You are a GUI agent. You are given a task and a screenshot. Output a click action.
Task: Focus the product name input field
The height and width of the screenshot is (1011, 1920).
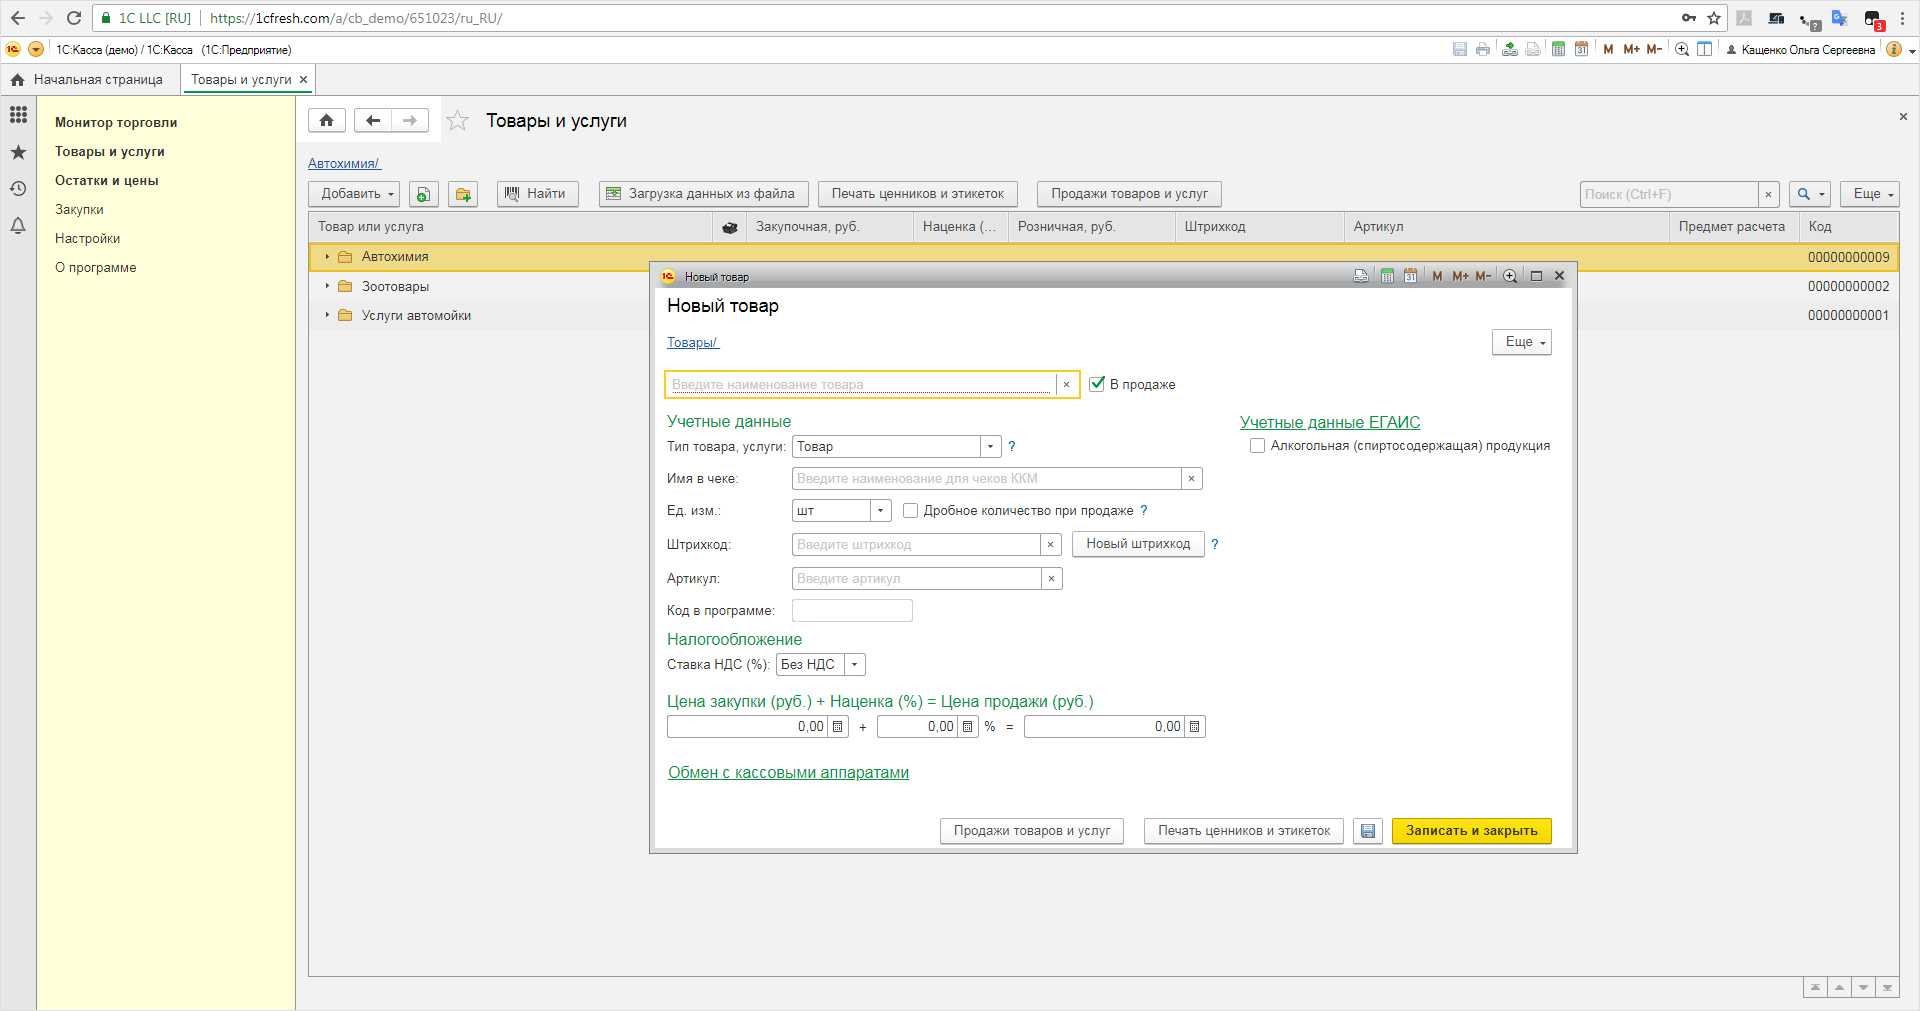pos(860,384)
